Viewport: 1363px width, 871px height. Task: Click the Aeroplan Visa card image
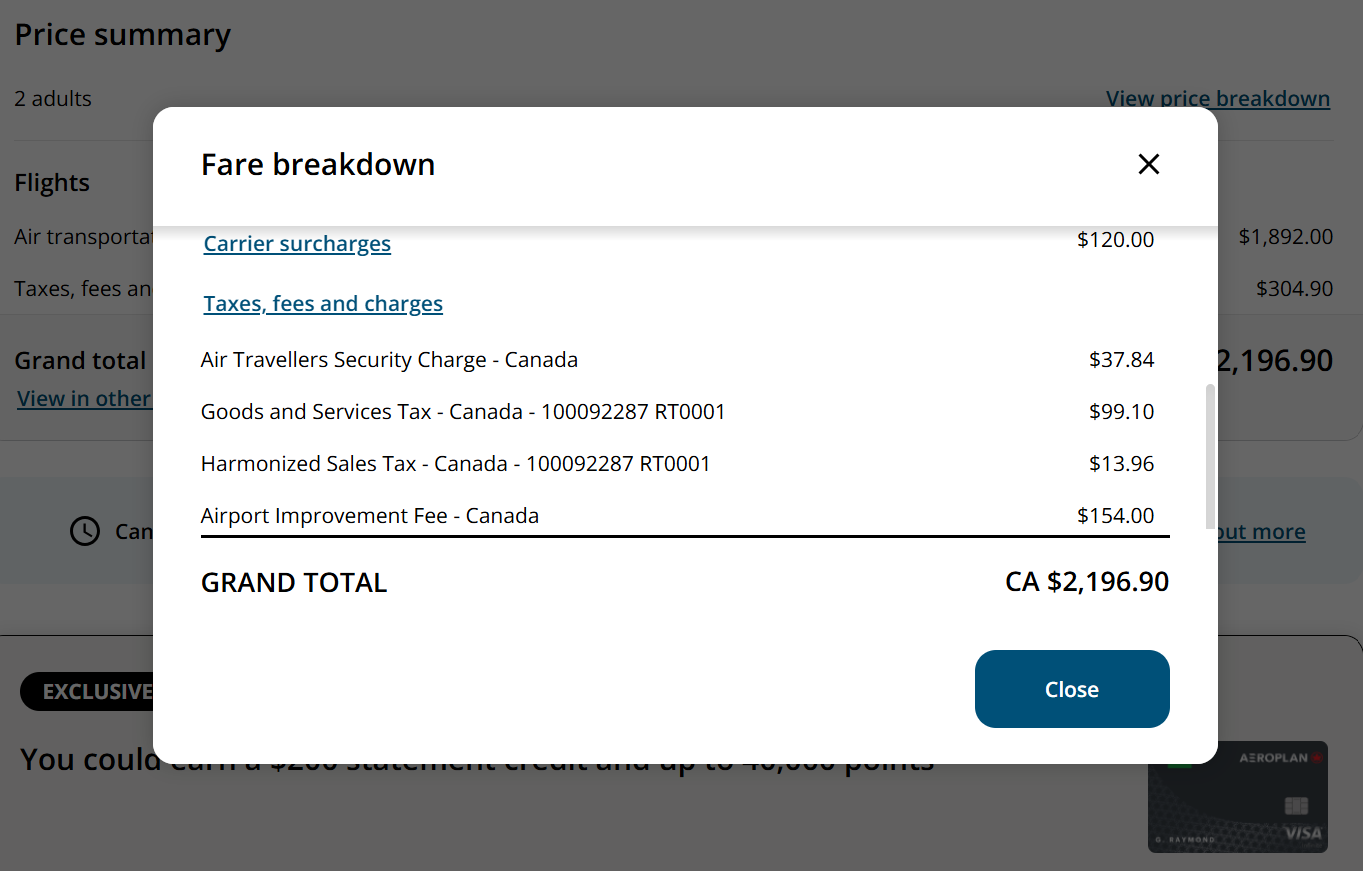tap(1237, 796)
